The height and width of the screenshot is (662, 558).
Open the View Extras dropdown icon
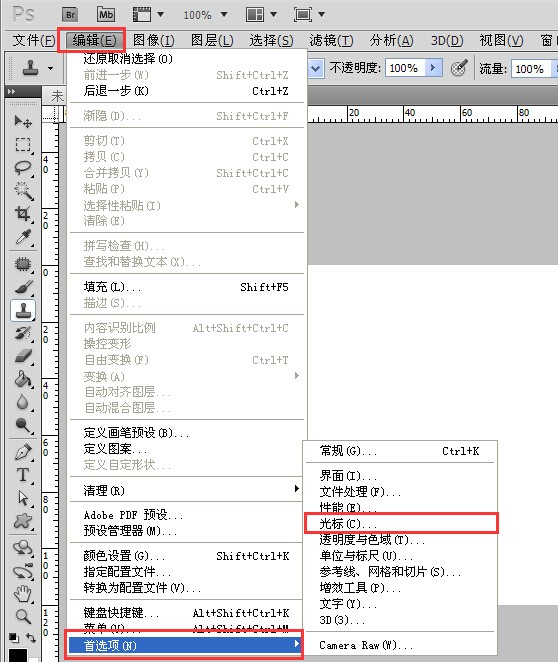(x=148, y=15)
